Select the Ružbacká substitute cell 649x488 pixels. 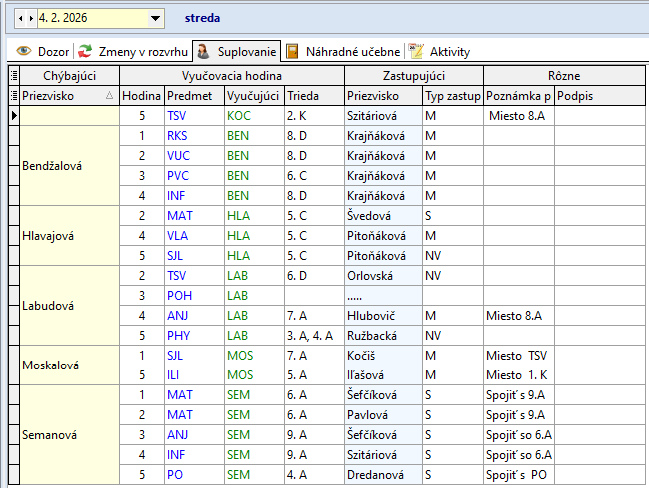[x=383, y=336]
